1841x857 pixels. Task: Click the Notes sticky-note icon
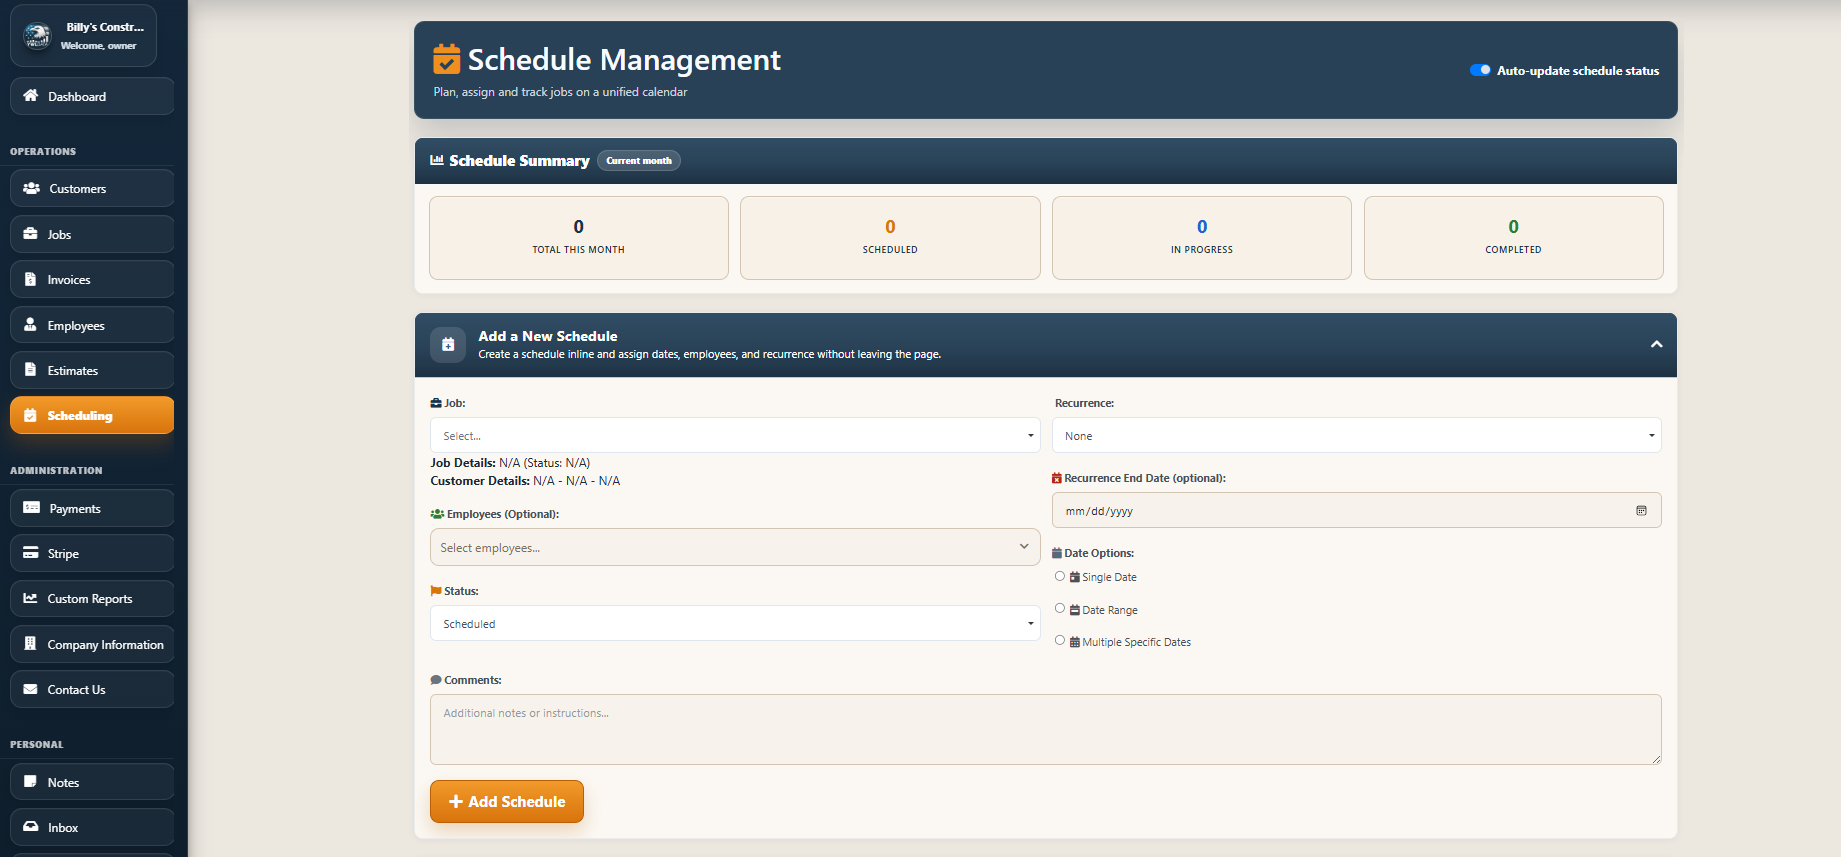point(30,782)
